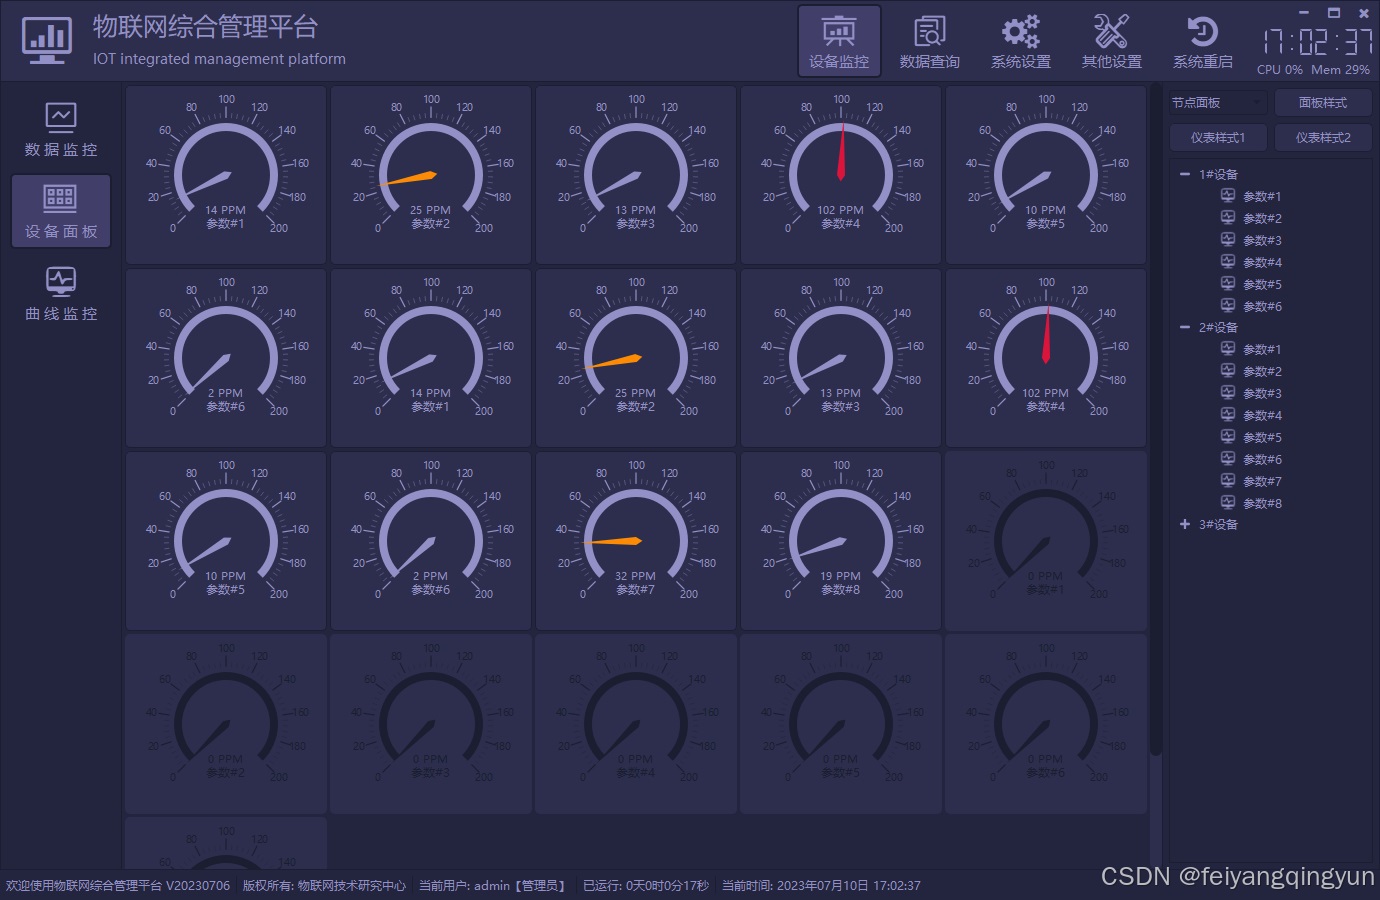1380x900 pixels.
Task: Collapse the 2#设备 tree node
Action: (1185, 327)
